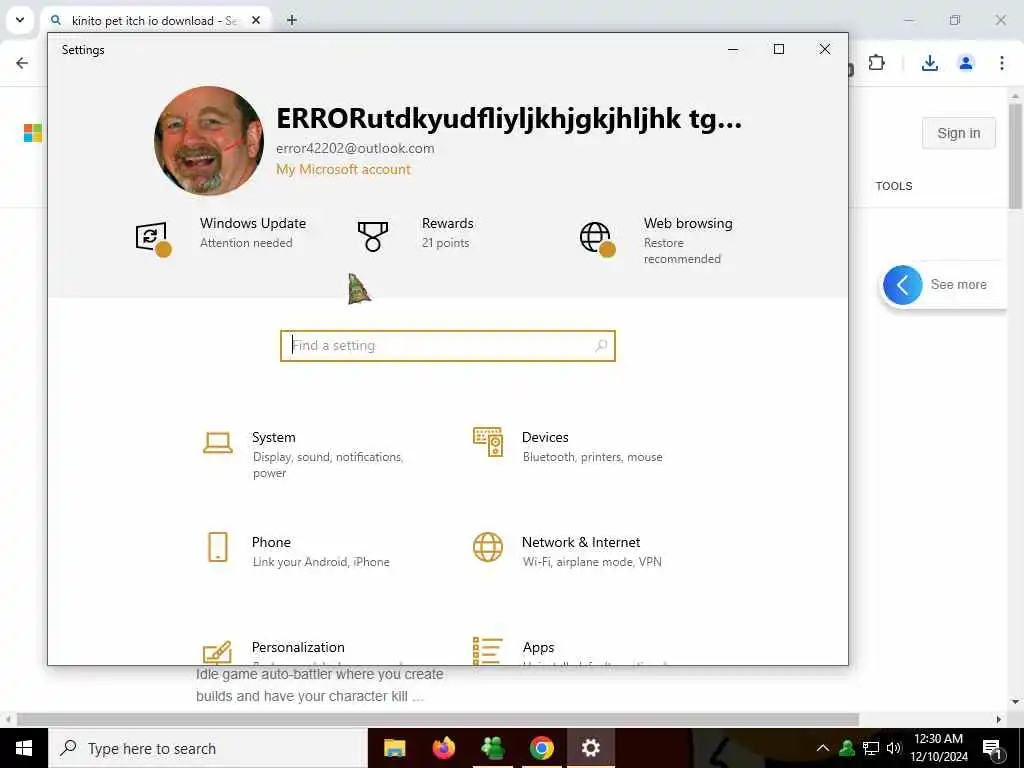This screenshot has width=1024, height=768.
Task: Open Phone settings icon
Action: click(x=217, y=547)
